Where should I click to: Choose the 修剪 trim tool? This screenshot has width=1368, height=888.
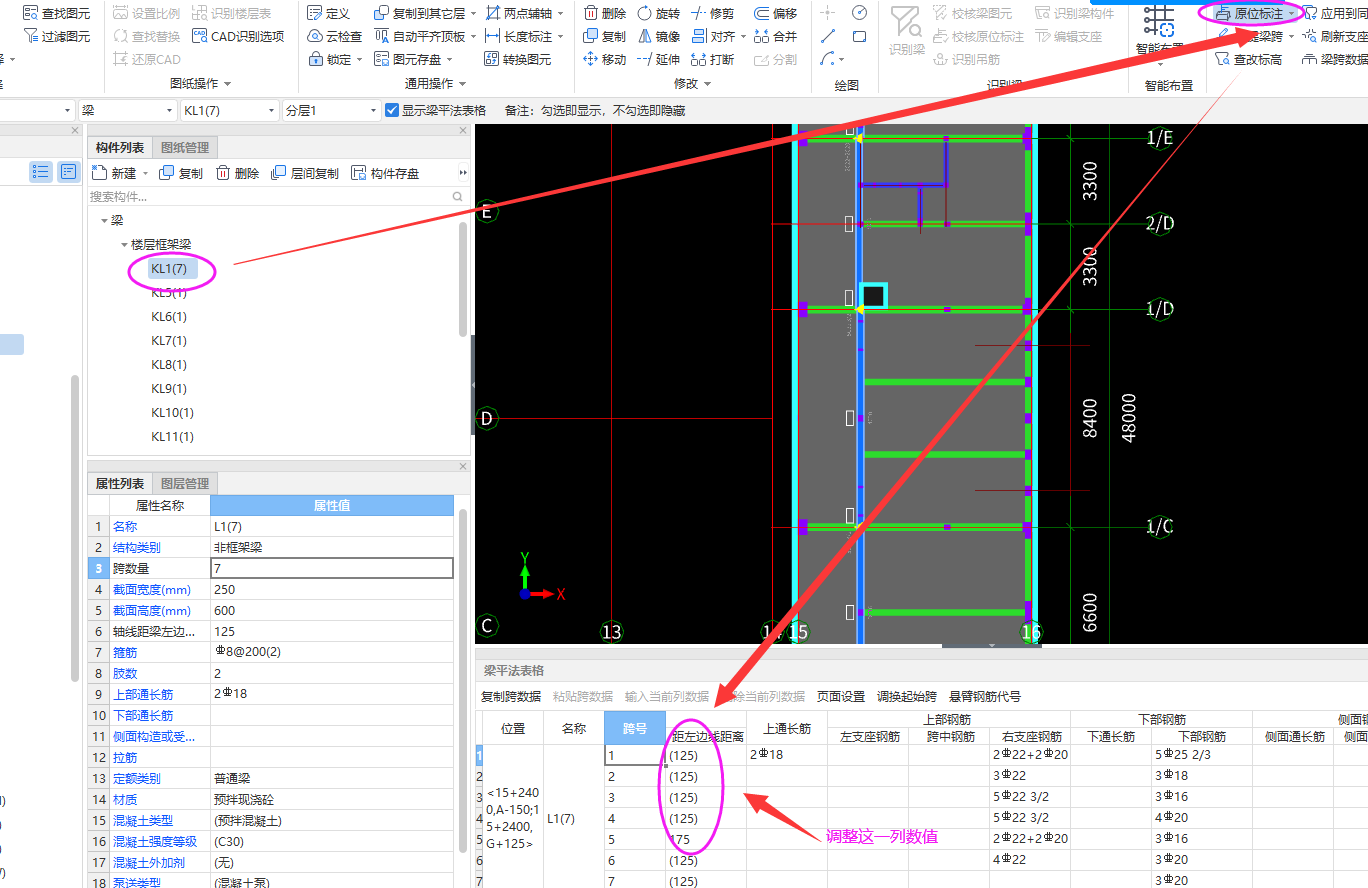tap(712, 13)
